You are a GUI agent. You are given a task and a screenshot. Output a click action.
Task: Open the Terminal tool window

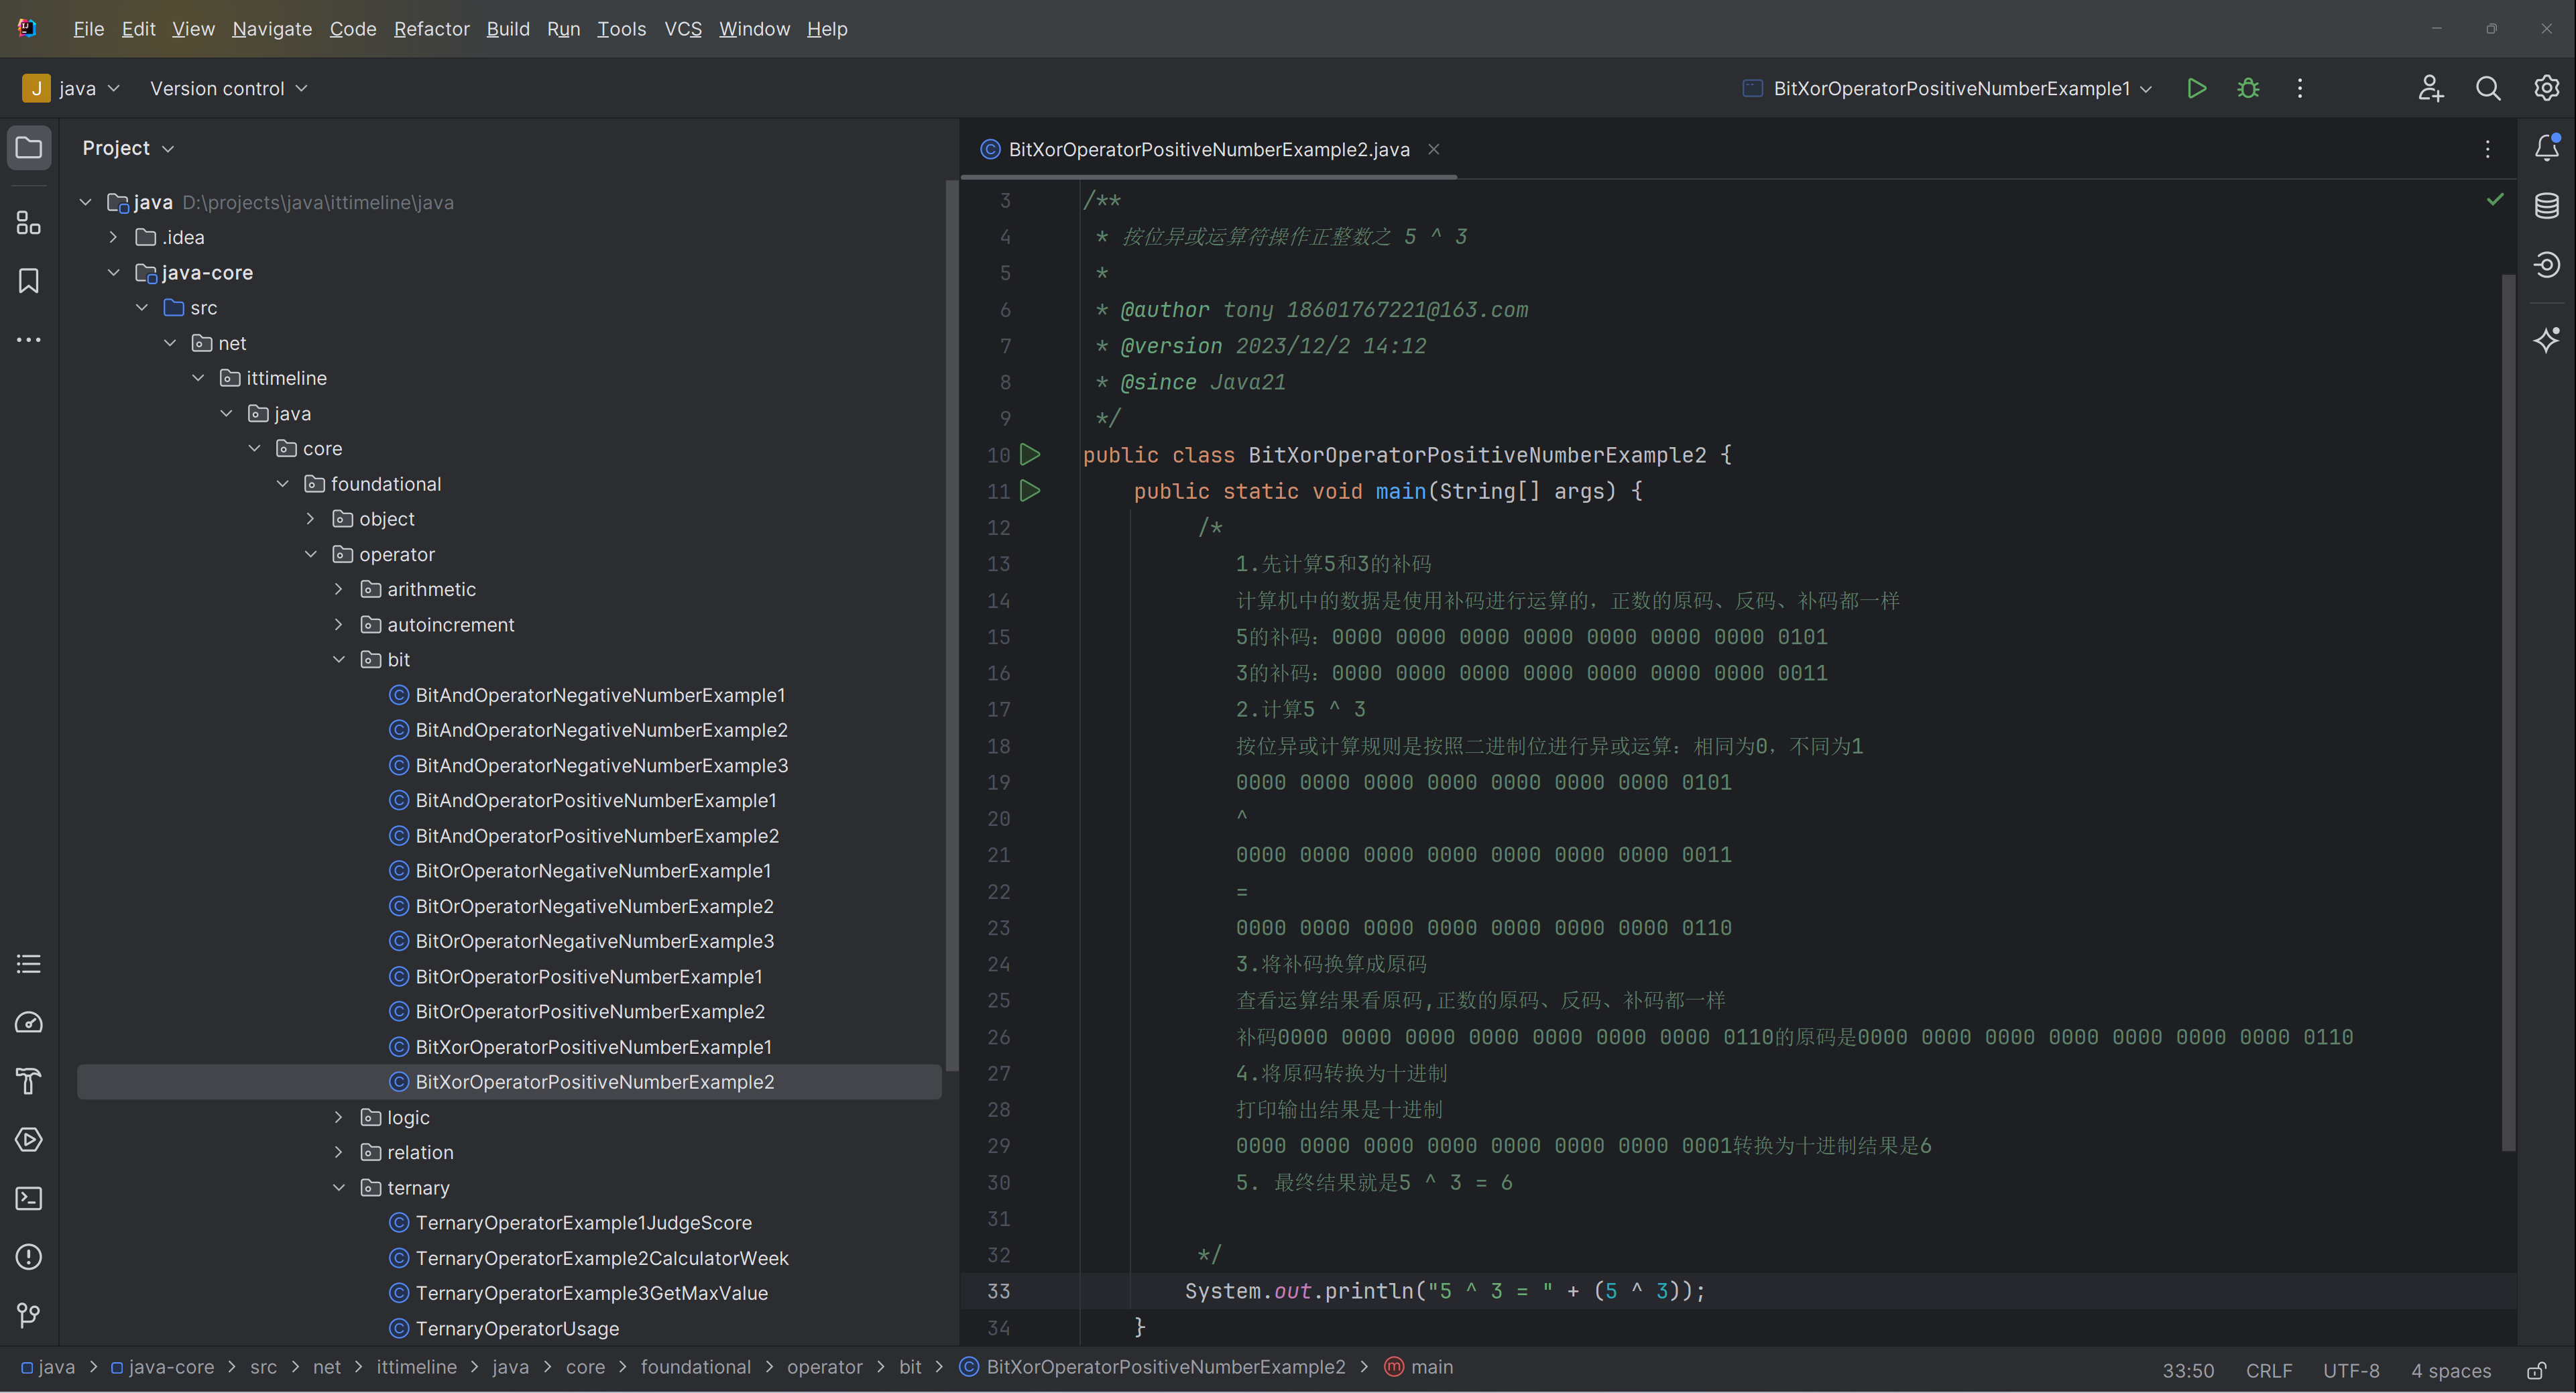pos(29,1198)
